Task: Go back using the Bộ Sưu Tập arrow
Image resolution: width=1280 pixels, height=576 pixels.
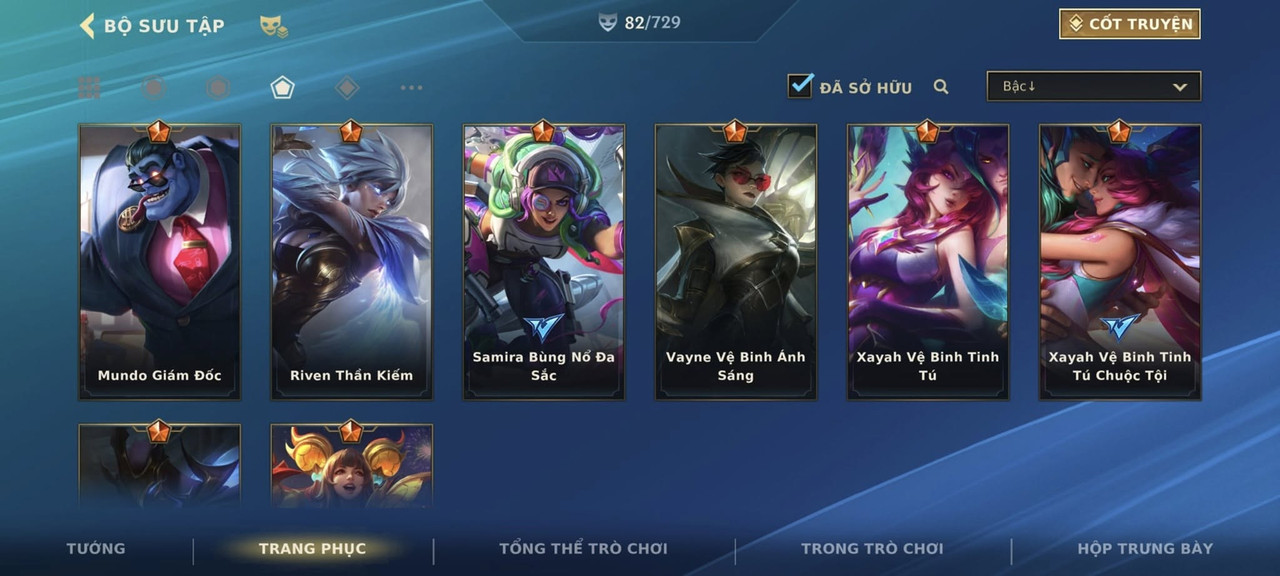Action: pyautogui.click(x=87, y=25)
